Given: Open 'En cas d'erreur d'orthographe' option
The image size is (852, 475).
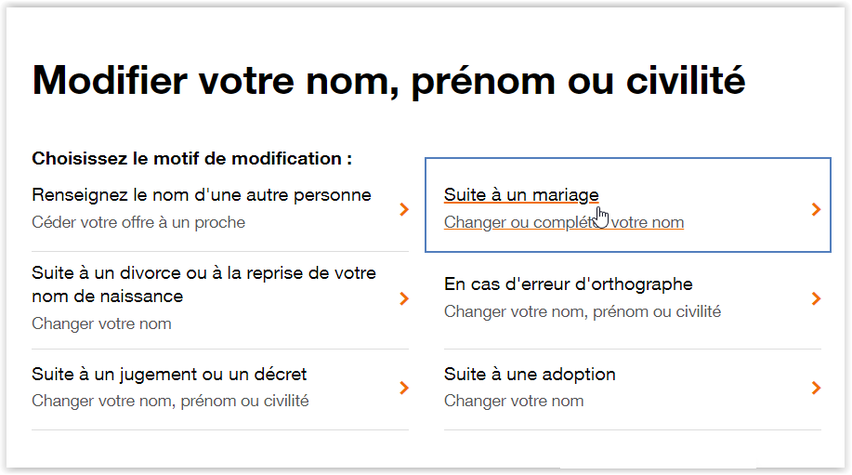Looking at the screenshot, I should (x=568, y=285).
